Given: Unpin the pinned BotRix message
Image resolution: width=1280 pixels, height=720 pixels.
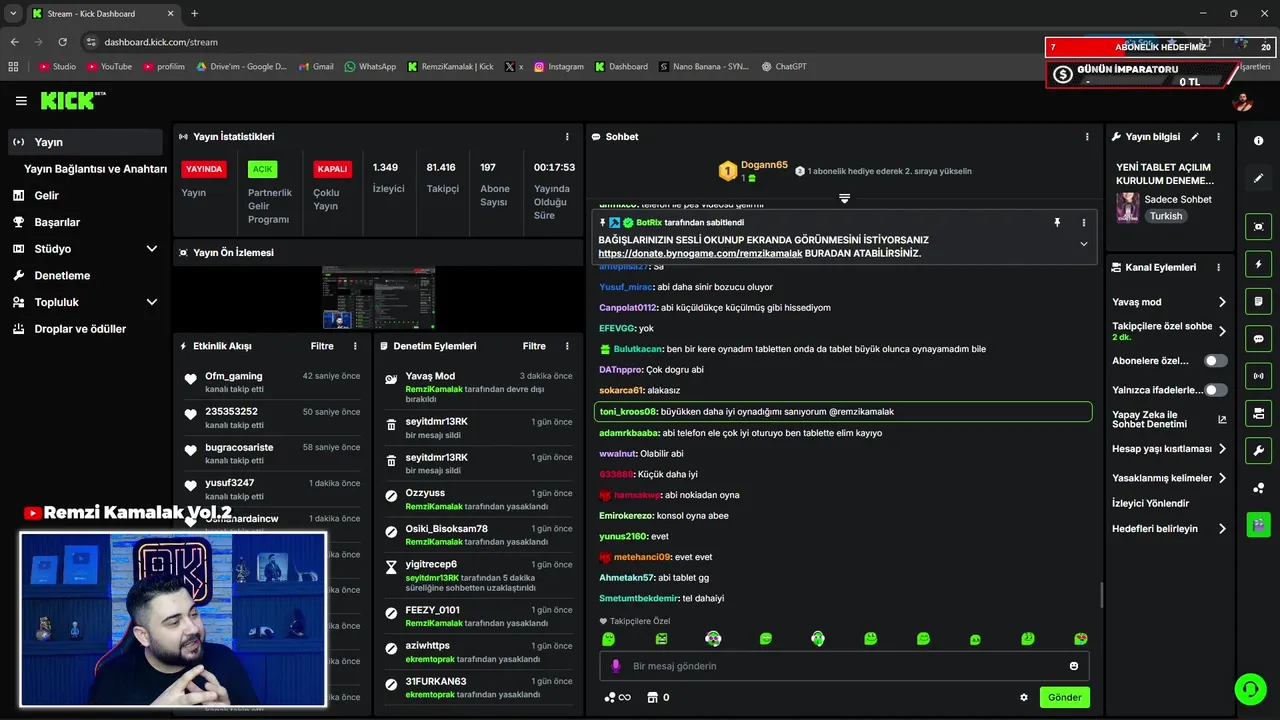Looking at the screenshot, I should tap(1057, 222).
